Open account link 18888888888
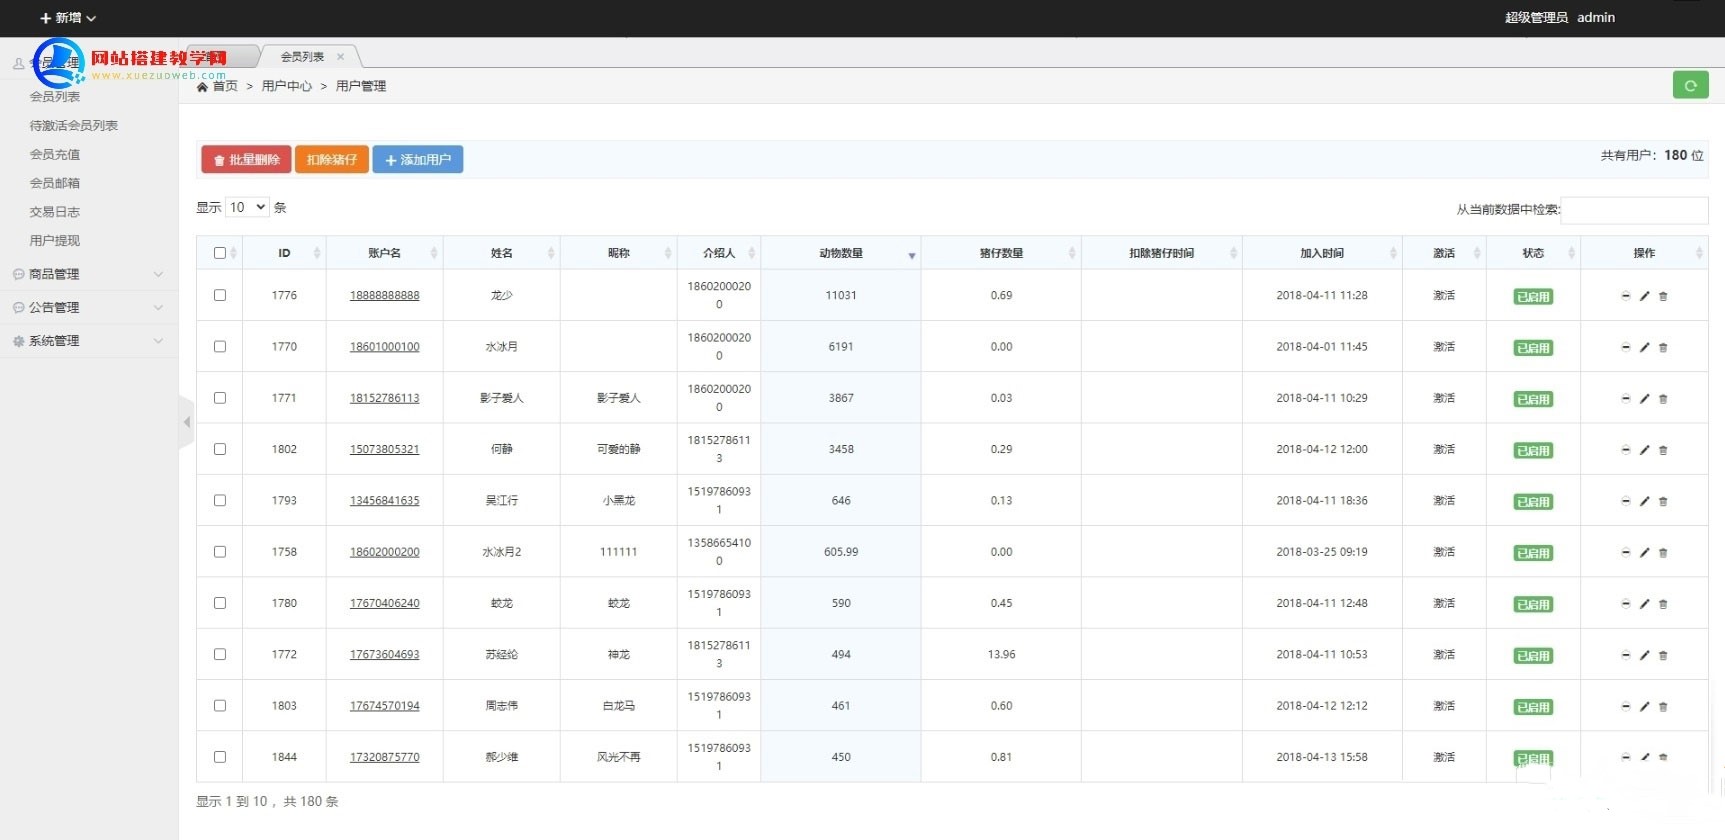 [385, 295]
